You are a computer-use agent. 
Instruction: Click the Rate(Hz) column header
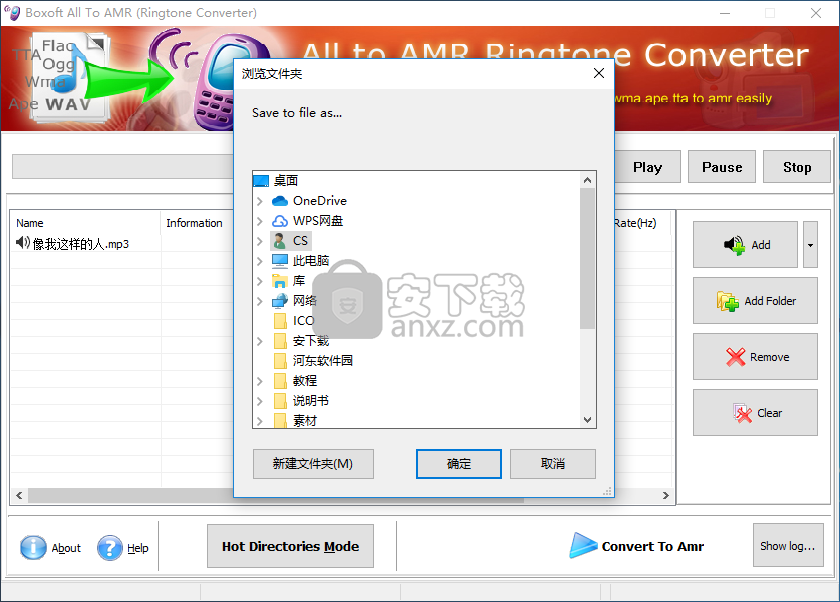[x=635, y=223]
